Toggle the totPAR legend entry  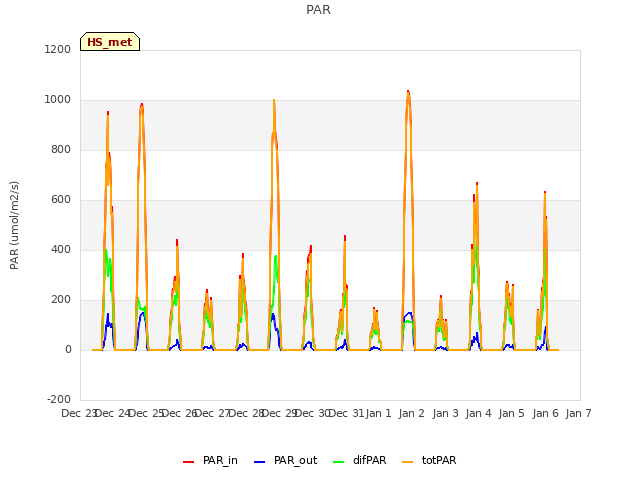[x=429, y=460]
